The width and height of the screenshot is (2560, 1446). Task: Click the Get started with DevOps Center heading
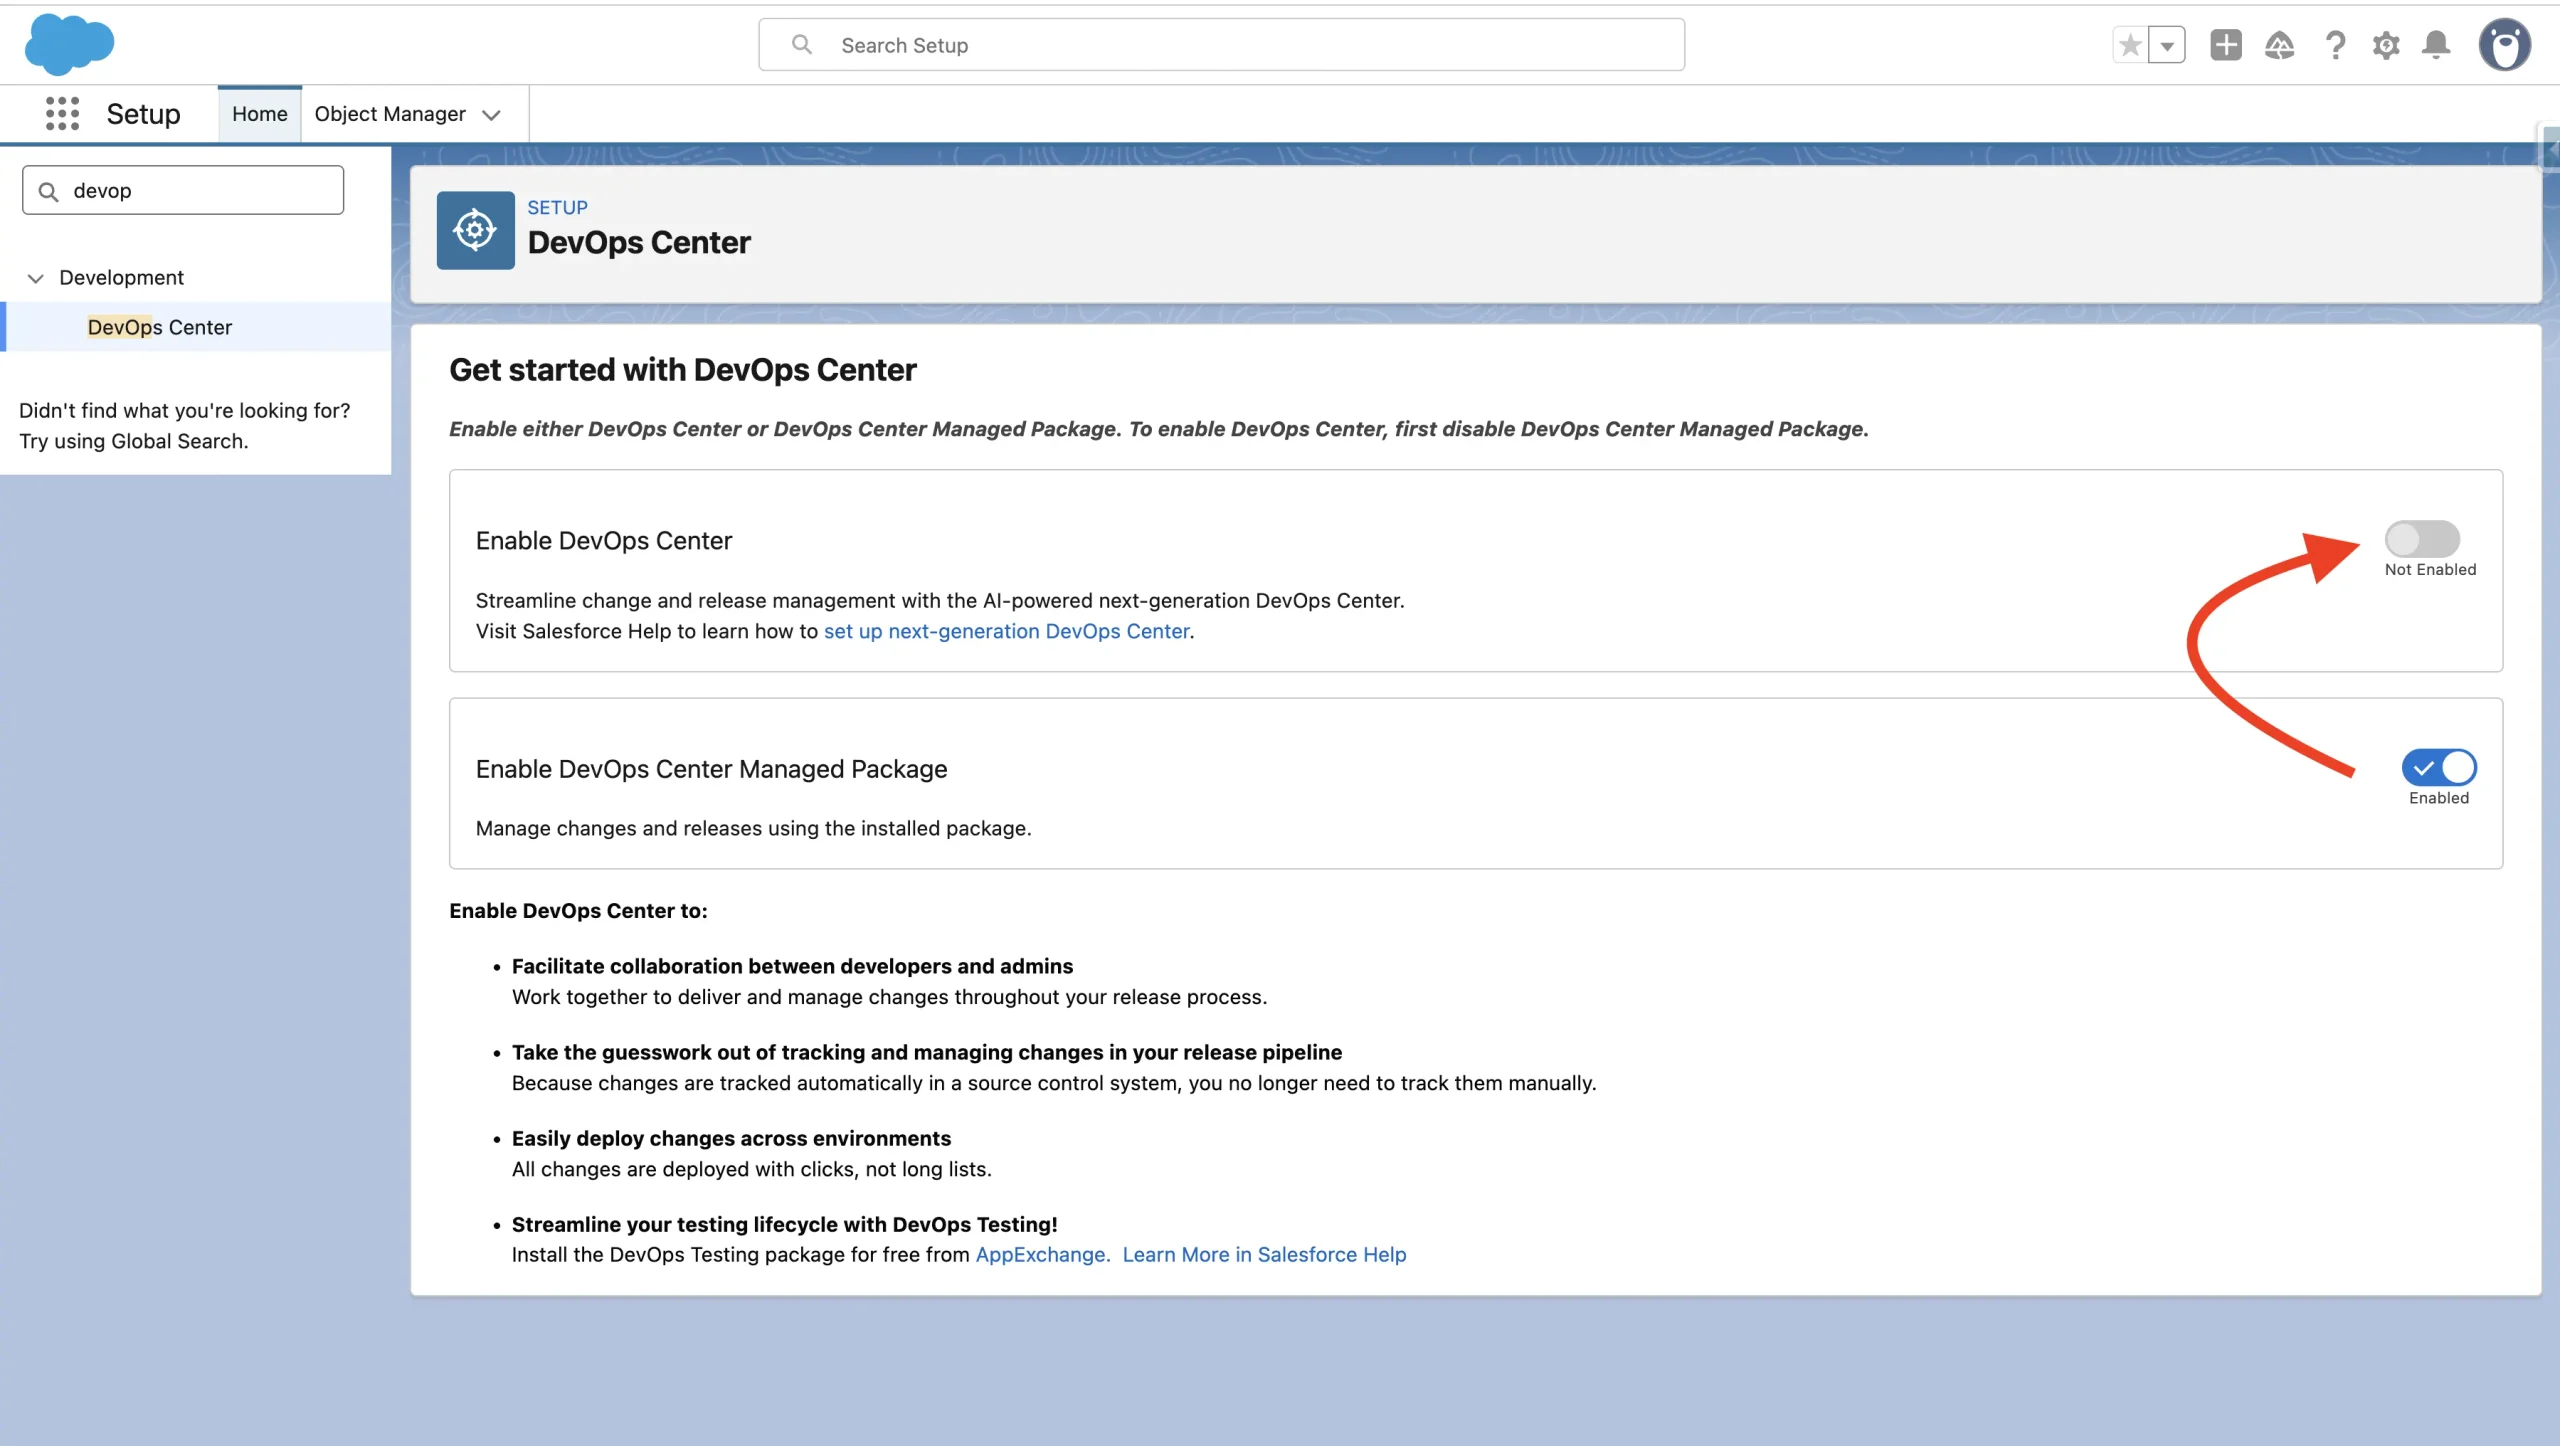tap(682, 370)
